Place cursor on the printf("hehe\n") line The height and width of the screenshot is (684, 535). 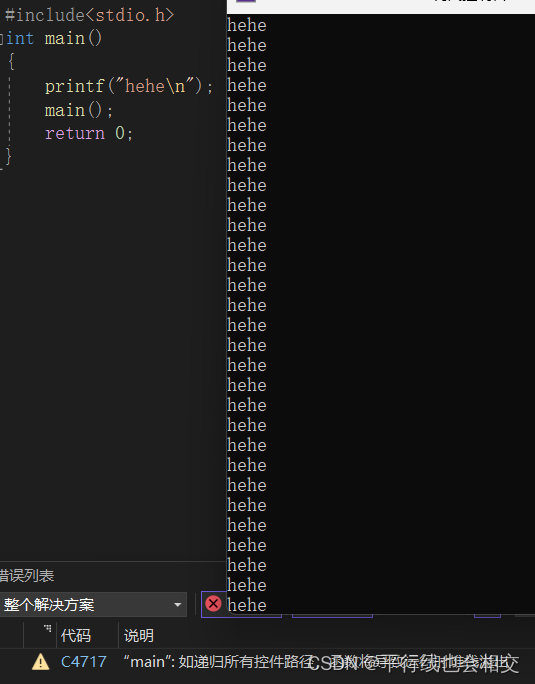click(x=129, y=86)
